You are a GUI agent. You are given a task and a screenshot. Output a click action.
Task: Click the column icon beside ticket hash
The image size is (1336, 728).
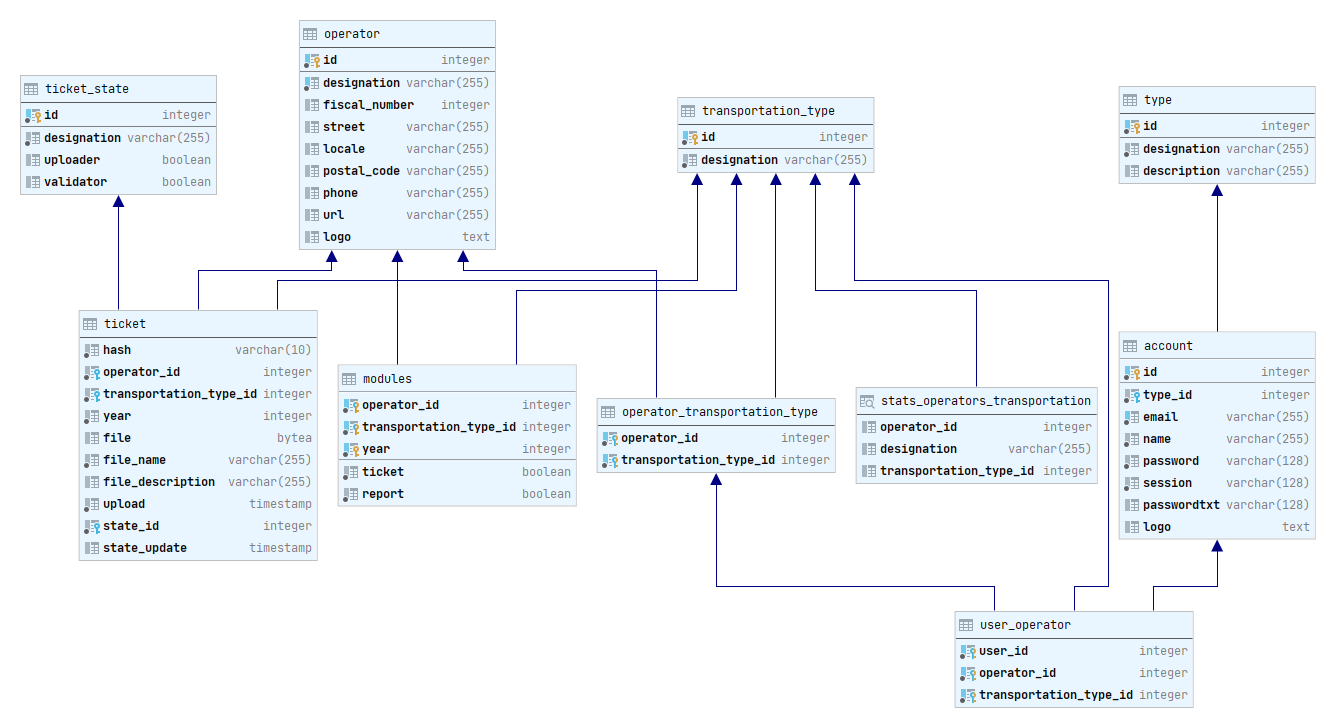point(90,350)
